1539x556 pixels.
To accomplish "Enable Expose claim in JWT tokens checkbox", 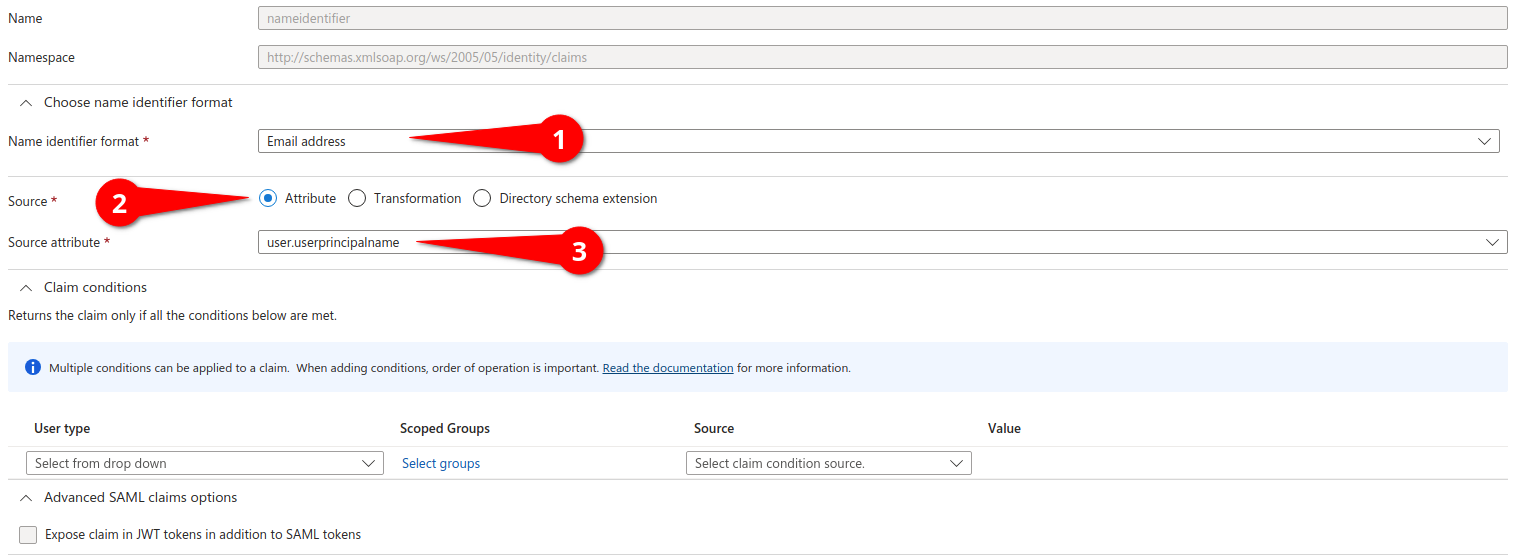I will [28, 535].
